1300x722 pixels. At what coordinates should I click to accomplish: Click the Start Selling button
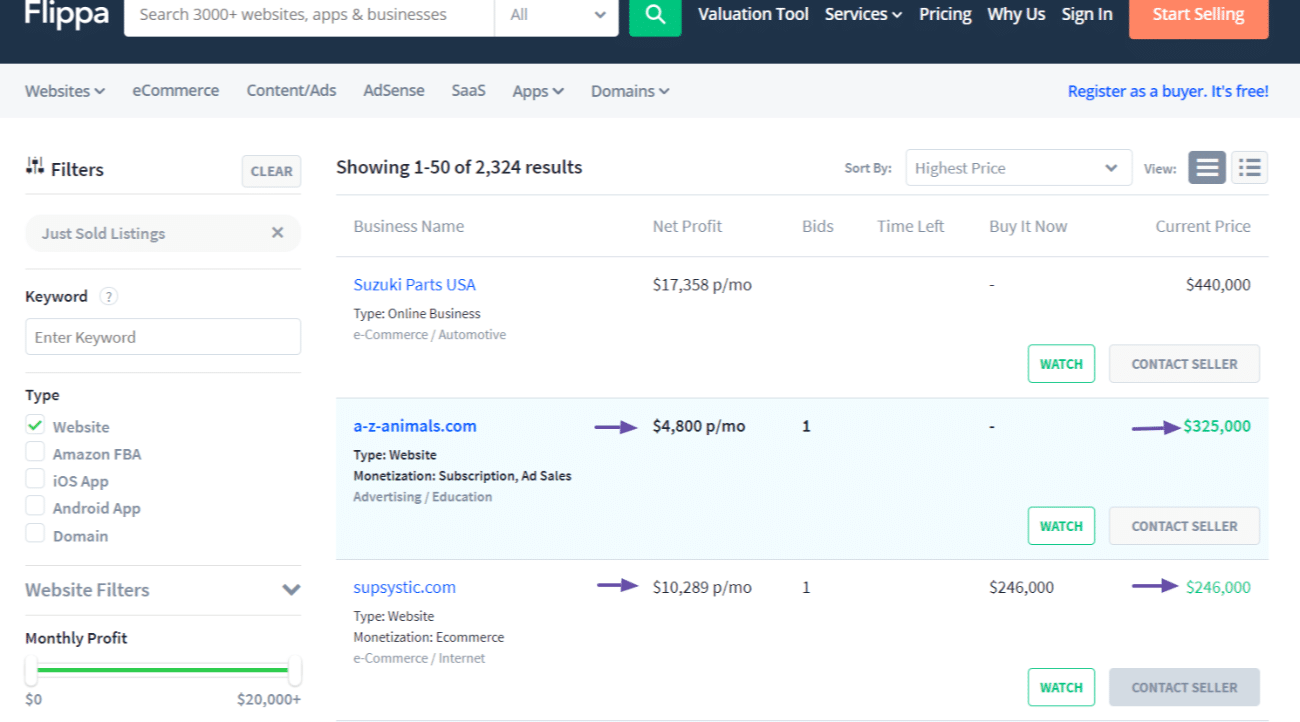[x=1198, y=13]
